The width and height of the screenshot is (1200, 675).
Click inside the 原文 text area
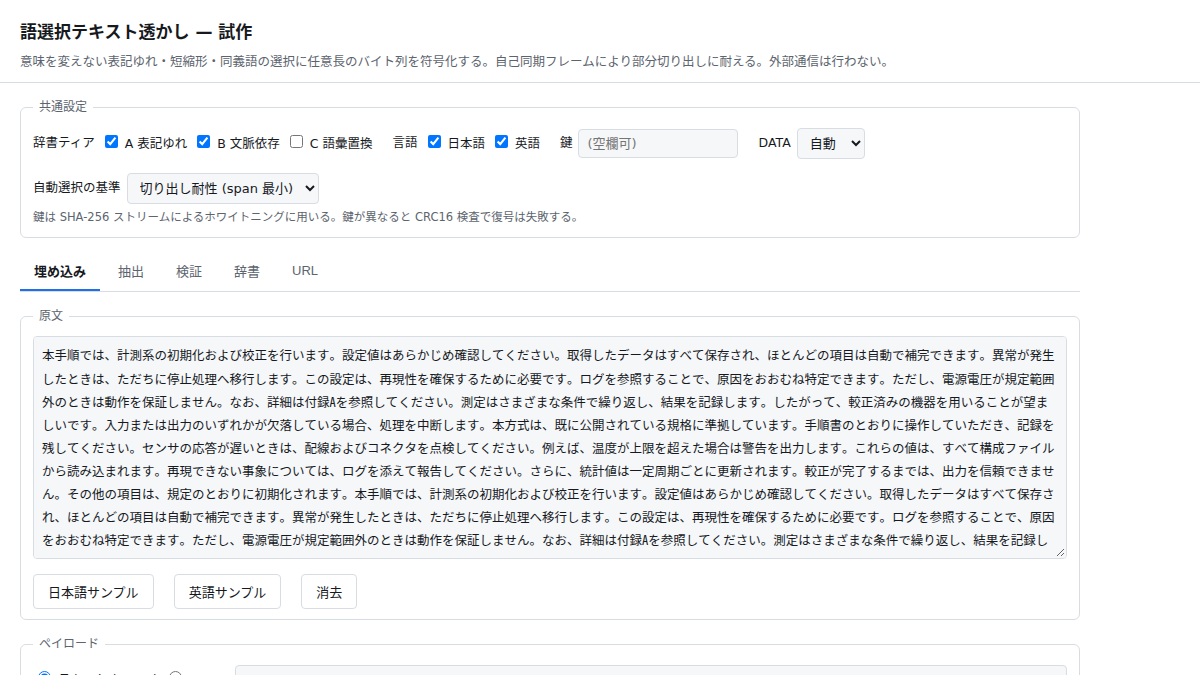click(x=550, y=447)
